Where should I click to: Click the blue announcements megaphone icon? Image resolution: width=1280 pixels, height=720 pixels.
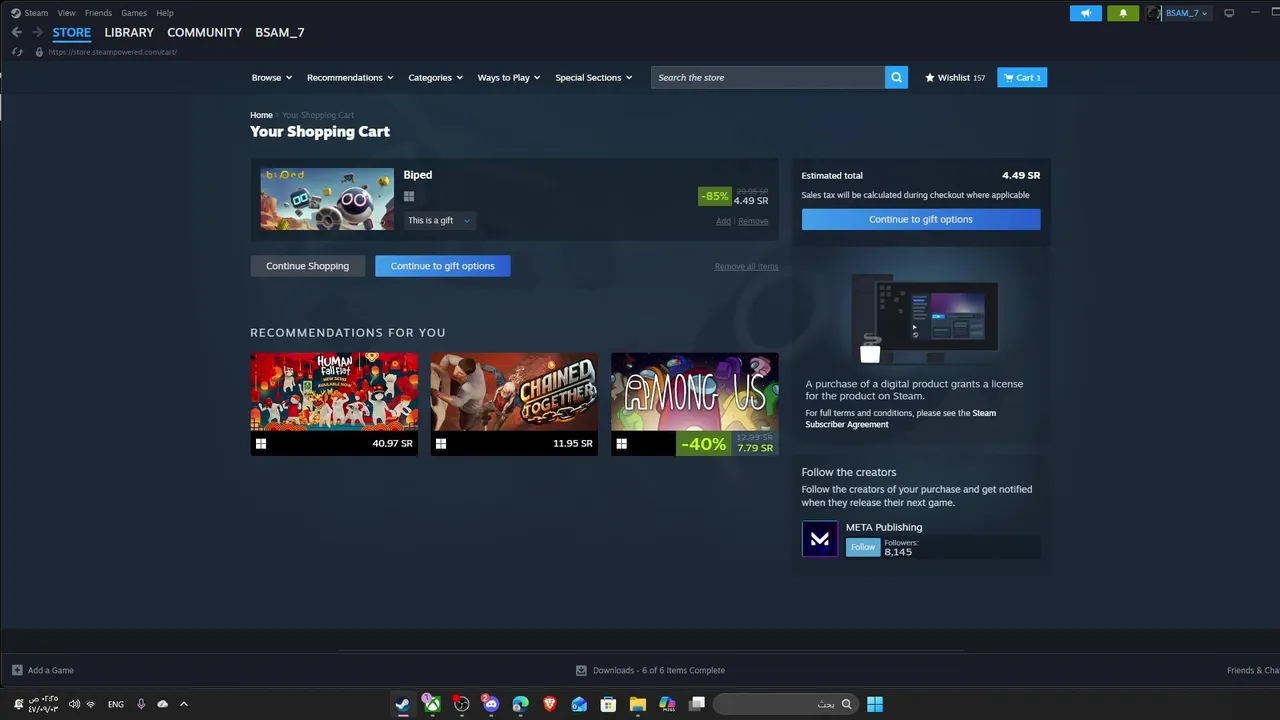[x=1086, y=13]
